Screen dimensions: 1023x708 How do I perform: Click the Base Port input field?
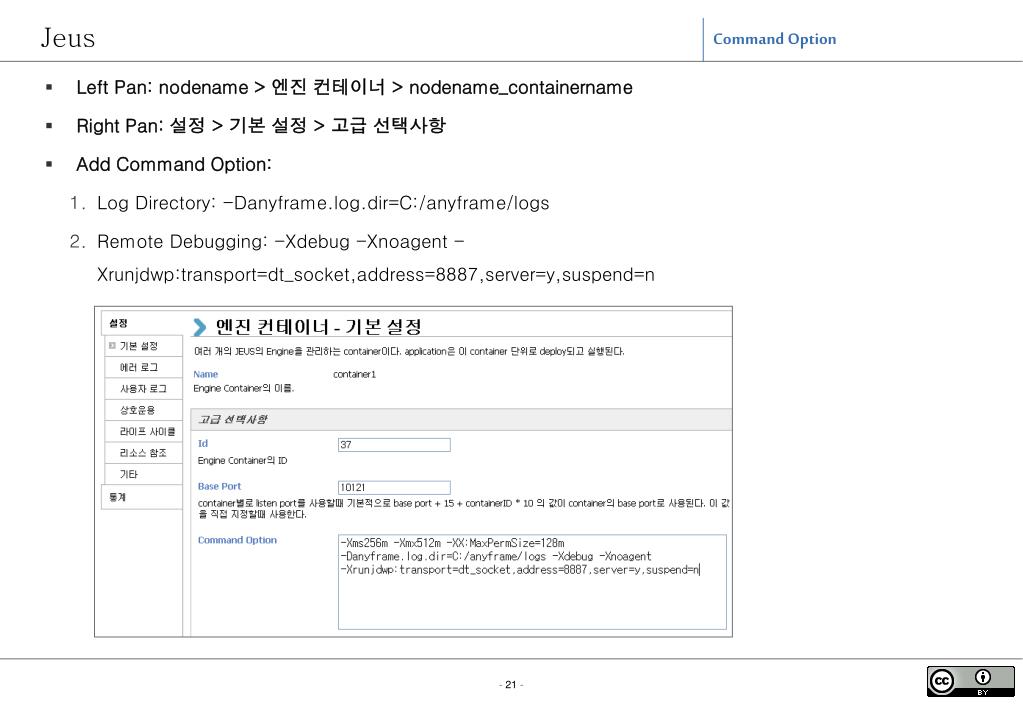click(x=394, y=487)
